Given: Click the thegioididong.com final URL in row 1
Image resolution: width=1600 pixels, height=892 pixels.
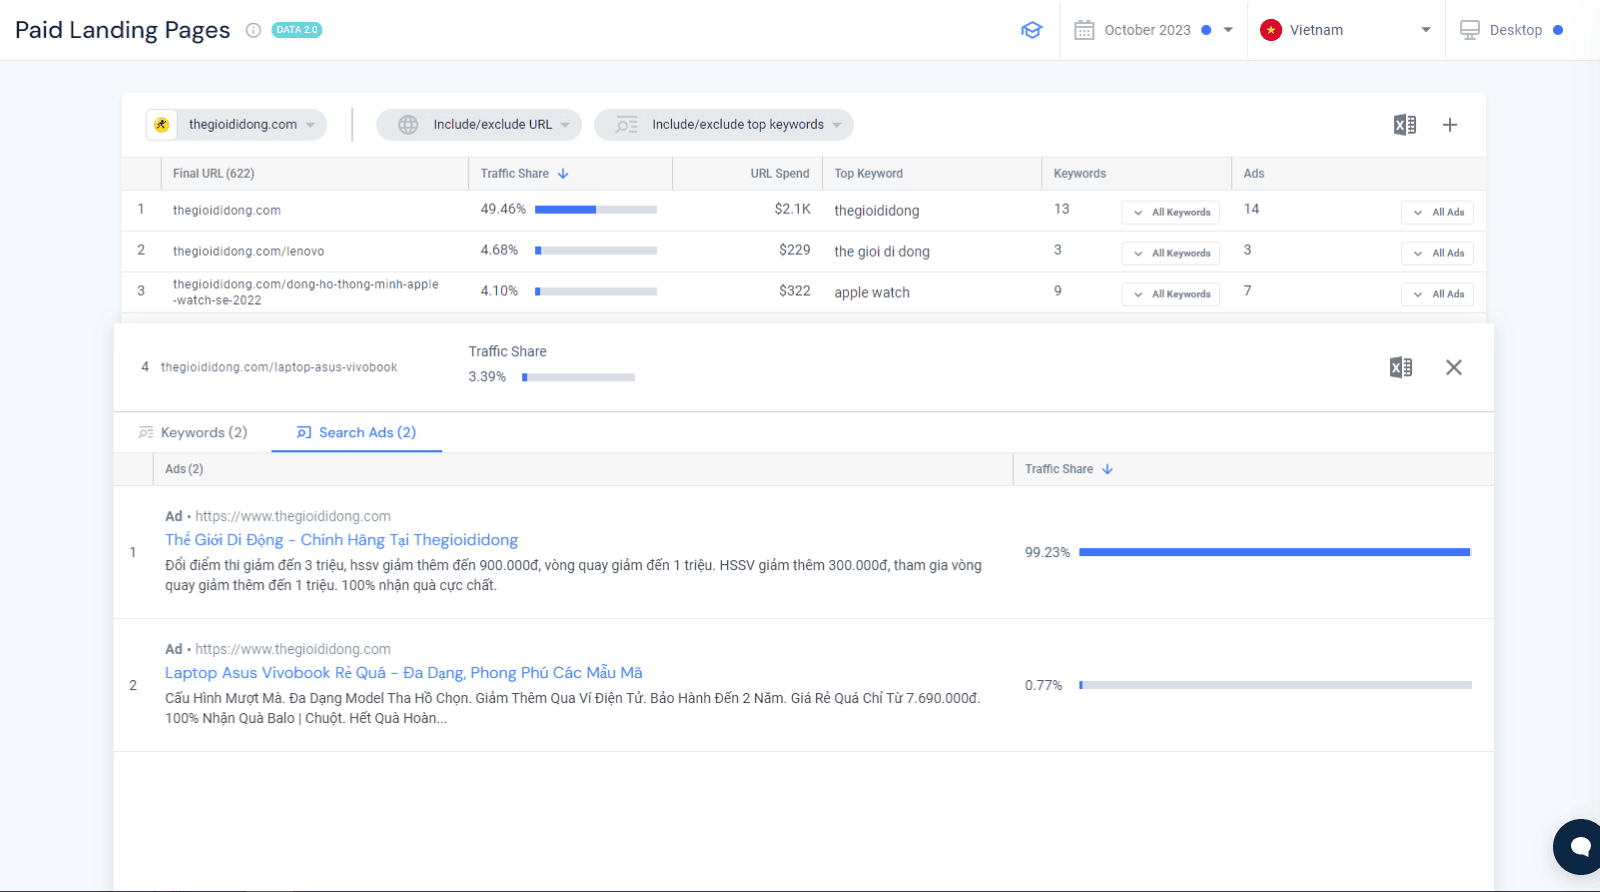Looking at the screenshot, I should coord(227,210).
